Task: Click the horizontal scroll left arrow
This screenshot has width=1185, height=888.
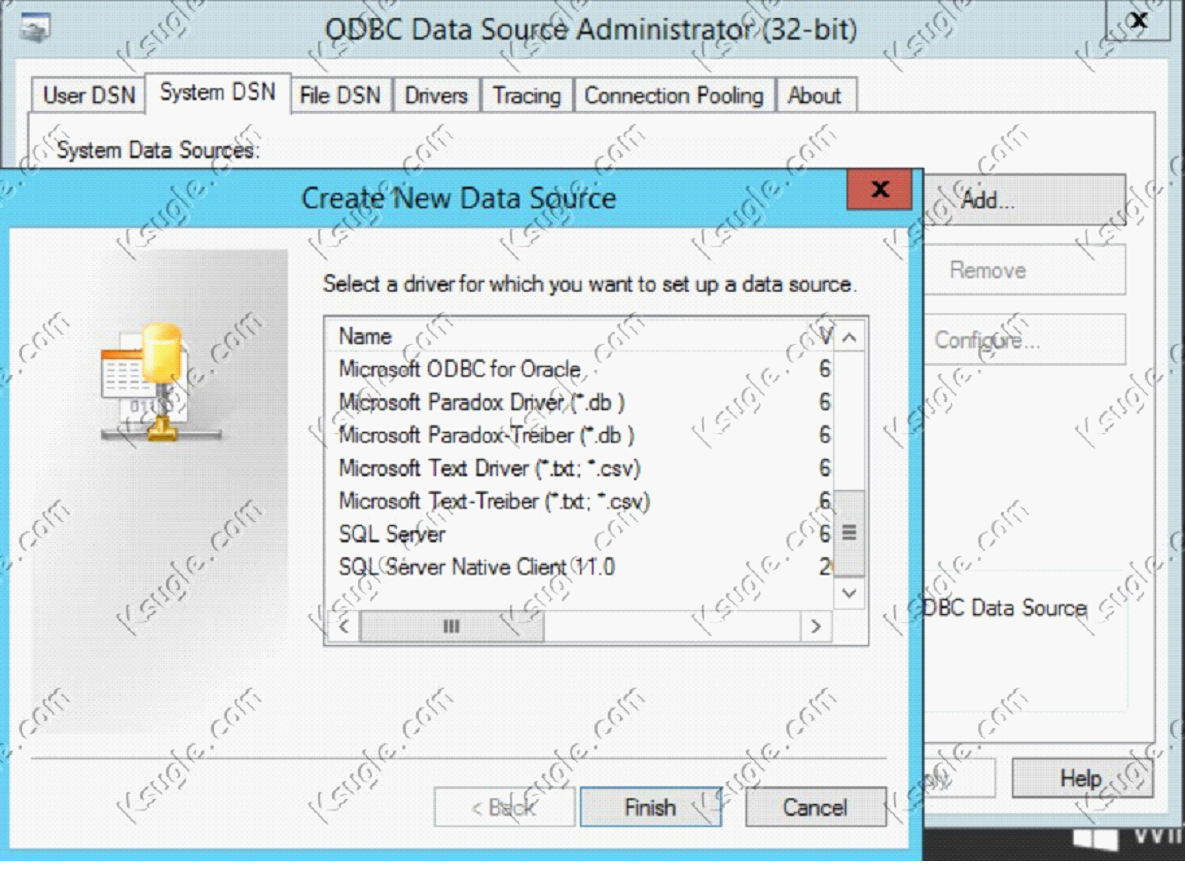Action: [344, 627]
